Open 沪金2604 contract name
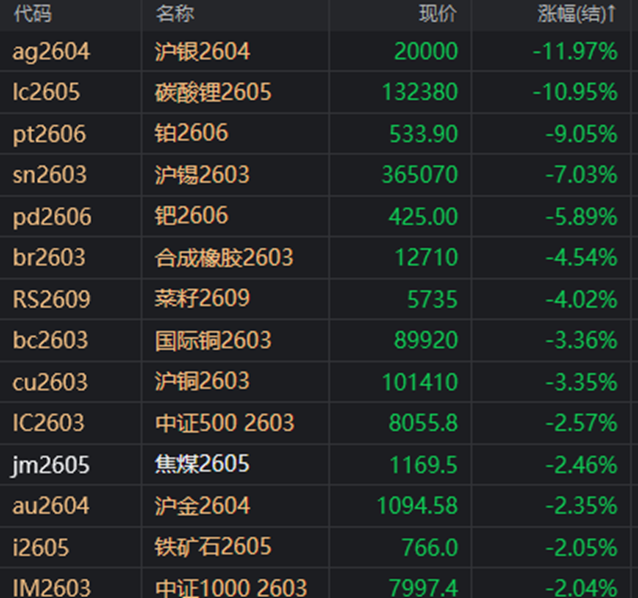This screenshot has height=598, width=638. (x=202, y=506)
